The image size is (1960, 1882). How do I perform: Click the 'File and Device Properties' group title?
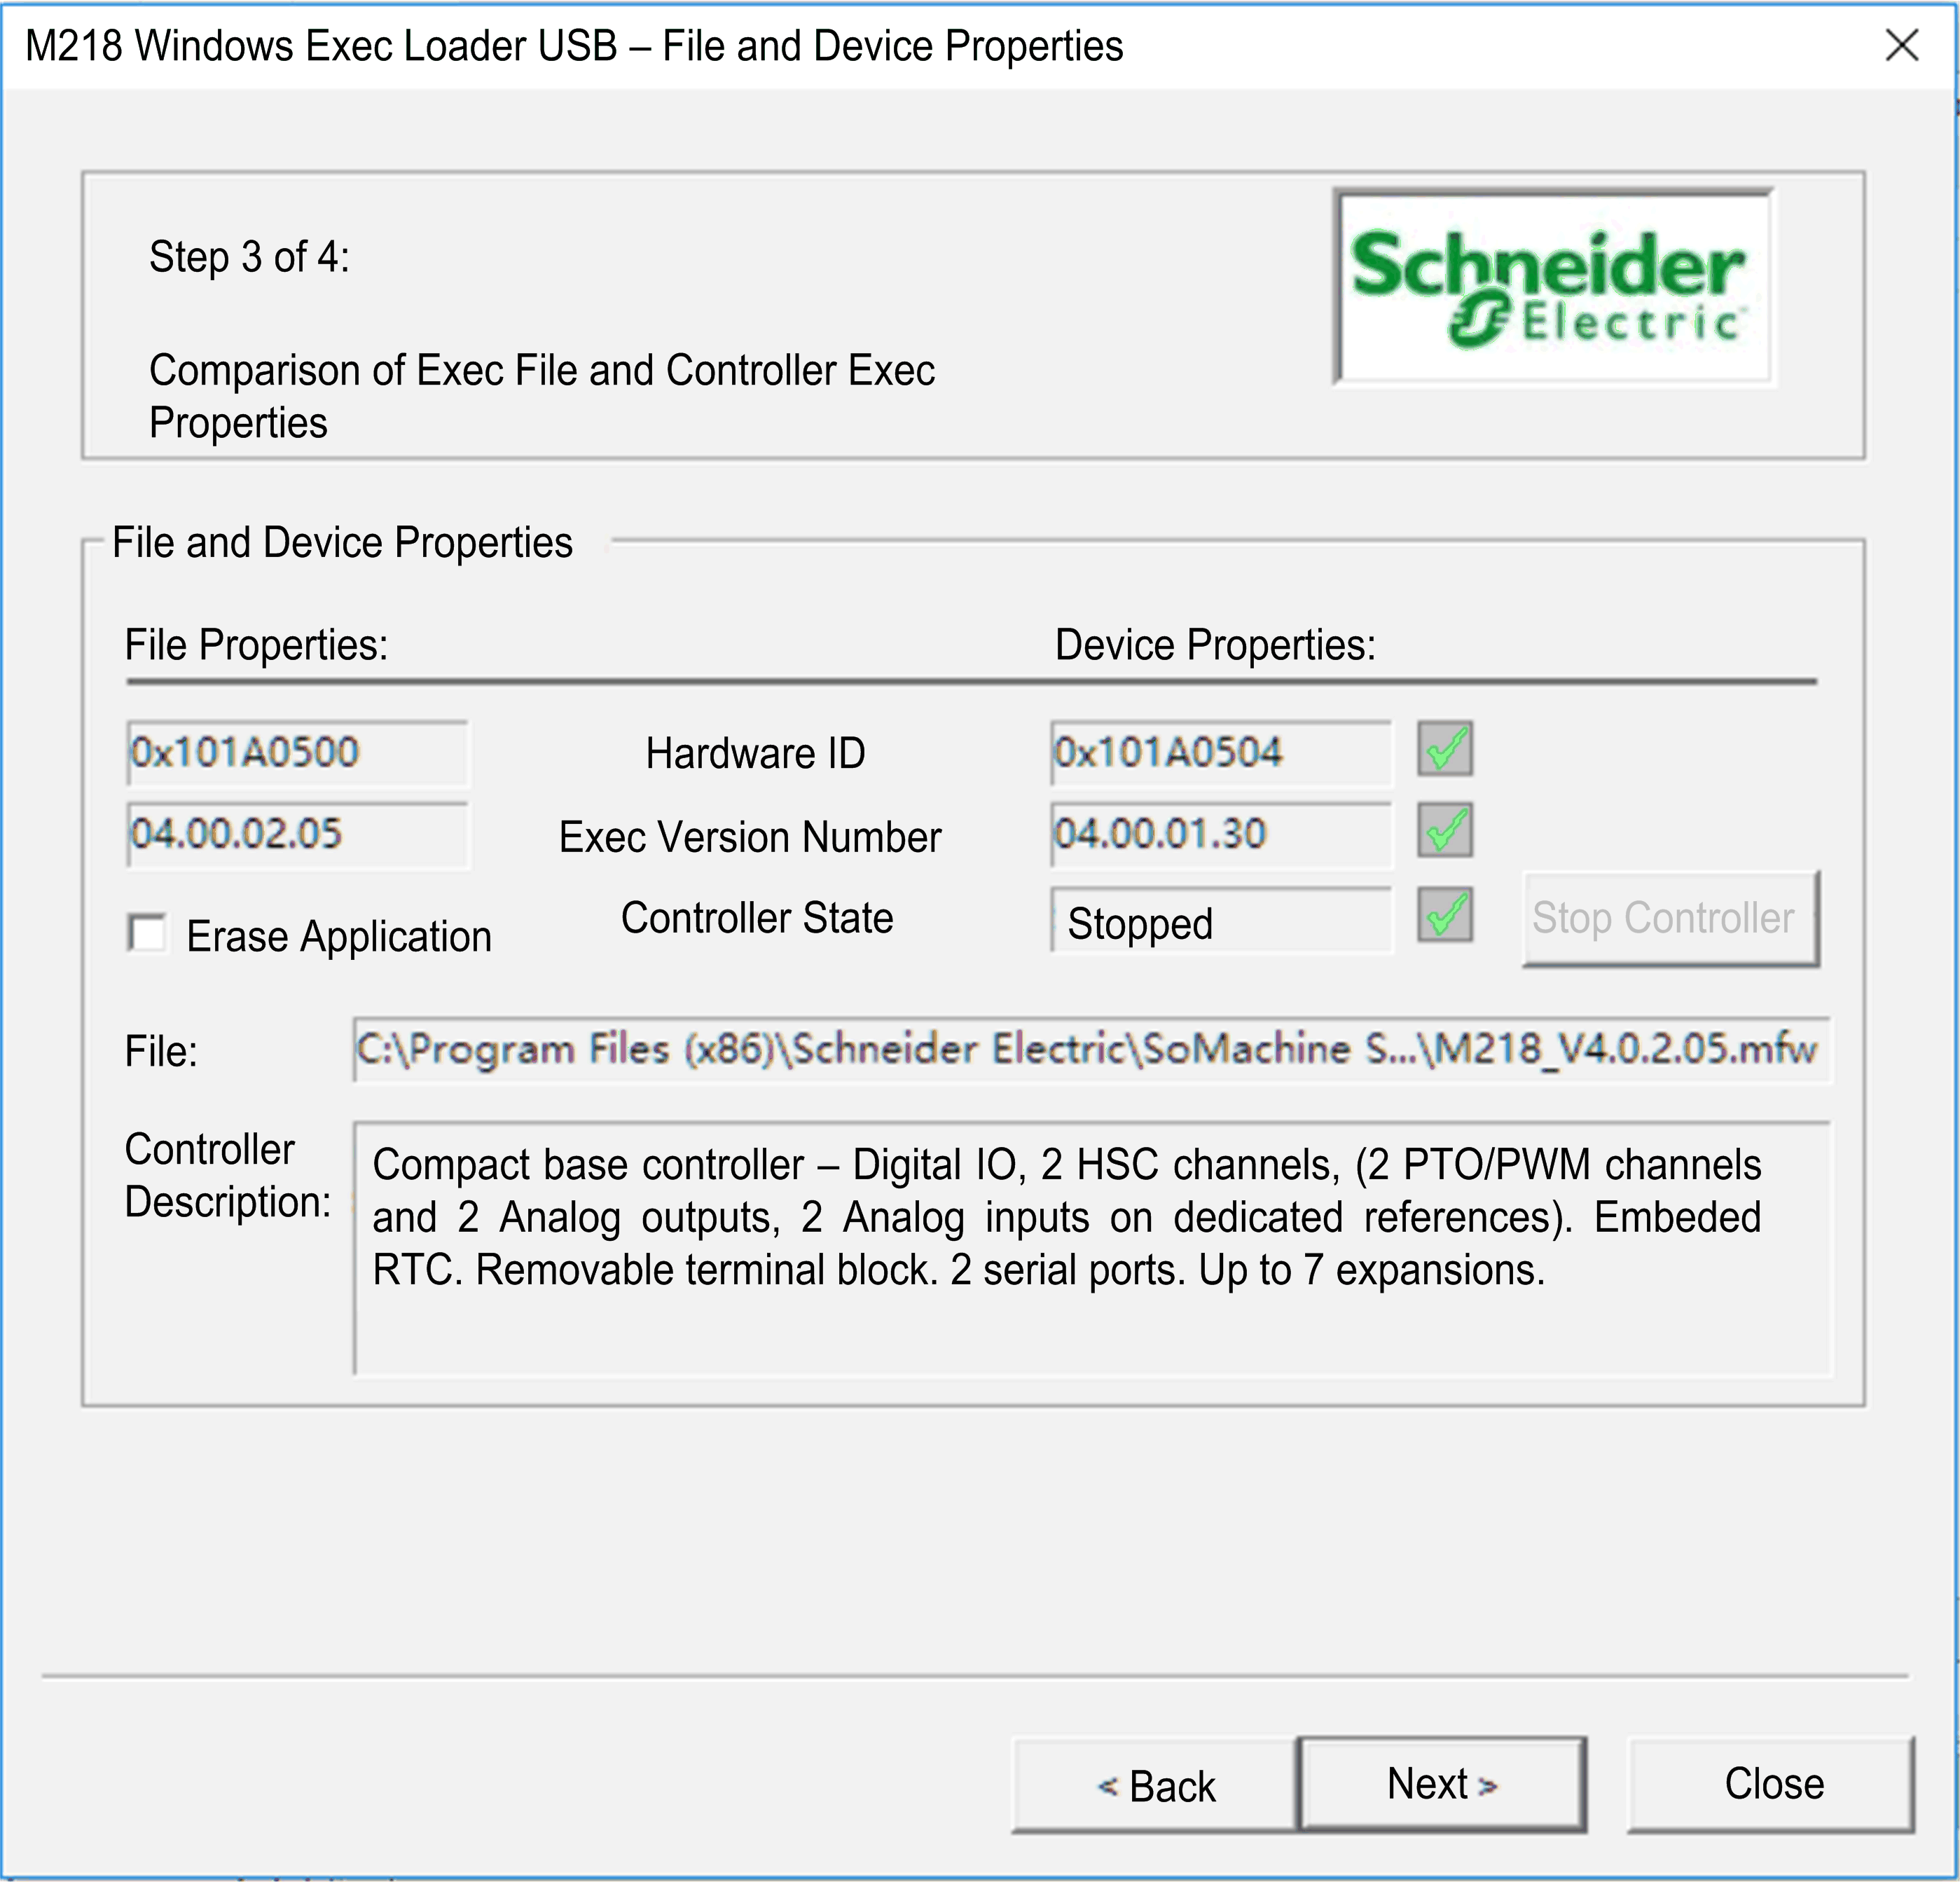[342, 543]
